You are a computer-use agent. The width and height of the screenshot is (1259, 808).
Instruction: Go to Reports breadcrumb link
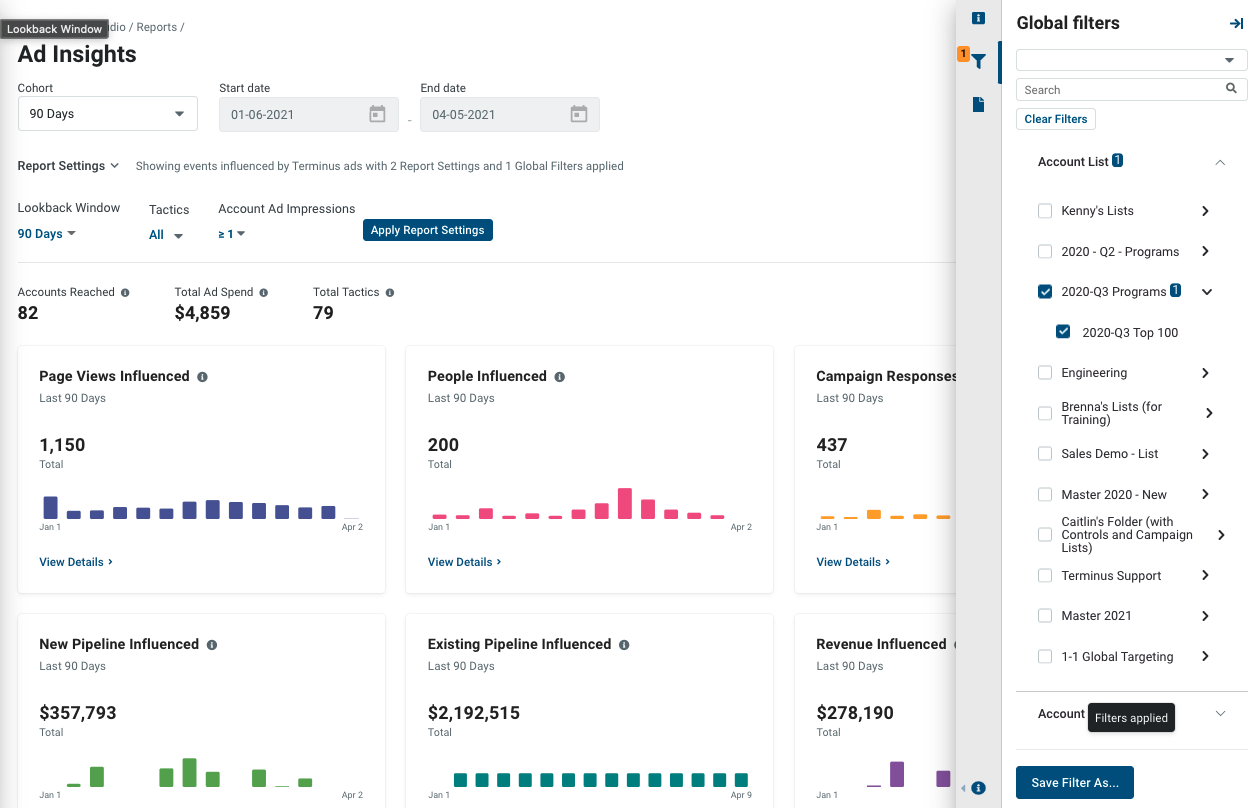pos(157,27)
